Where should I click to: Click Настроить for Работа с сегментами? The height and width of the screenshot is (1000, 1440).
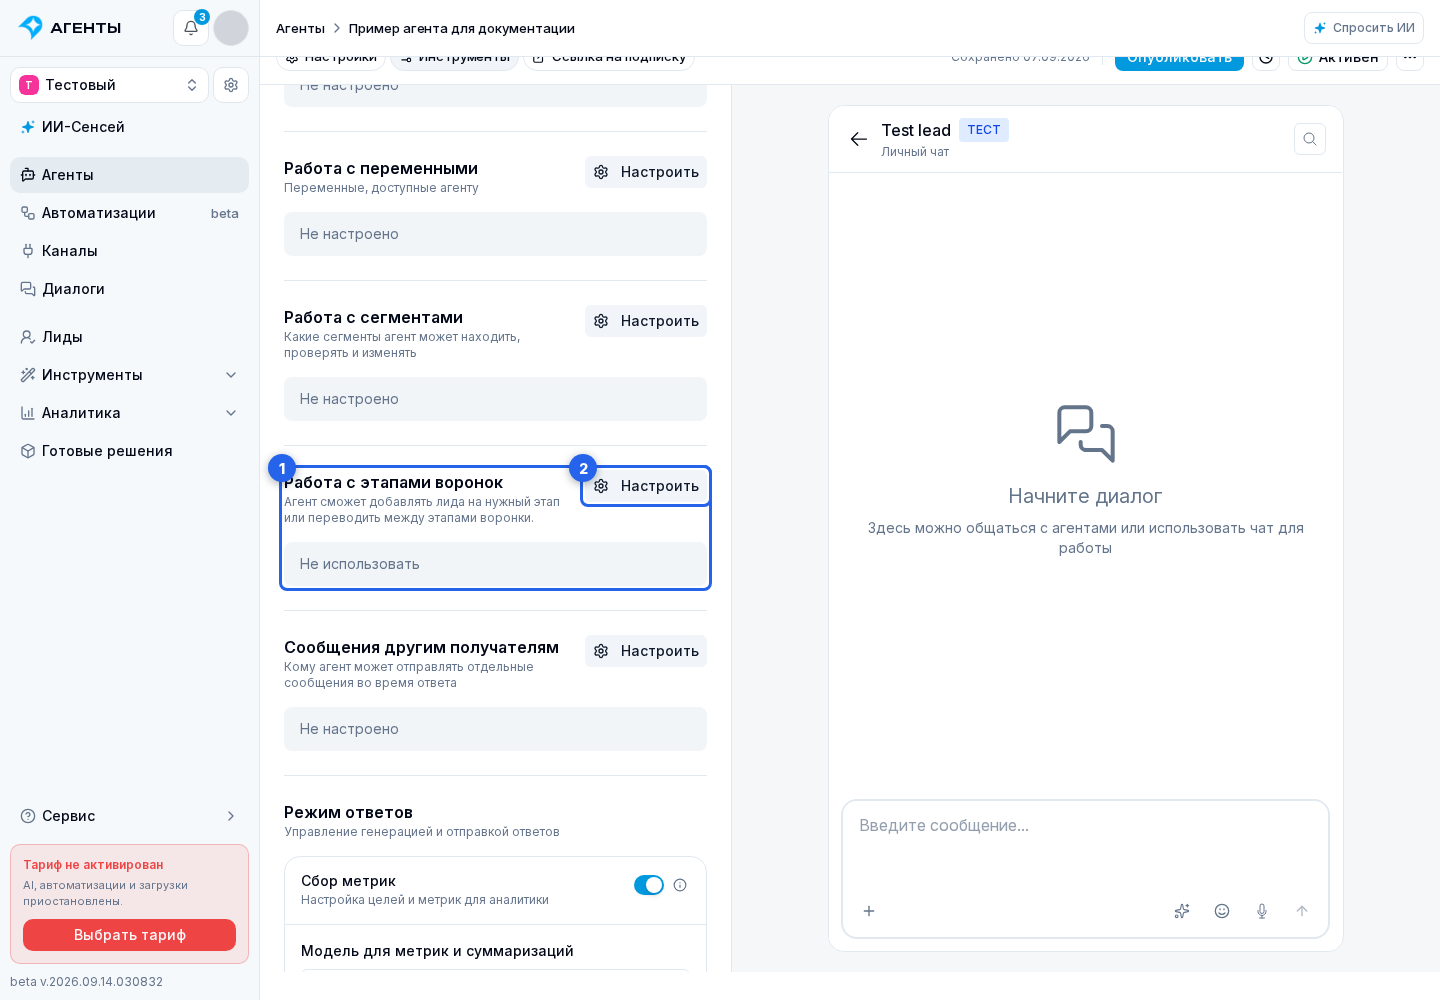pos(646,321)
